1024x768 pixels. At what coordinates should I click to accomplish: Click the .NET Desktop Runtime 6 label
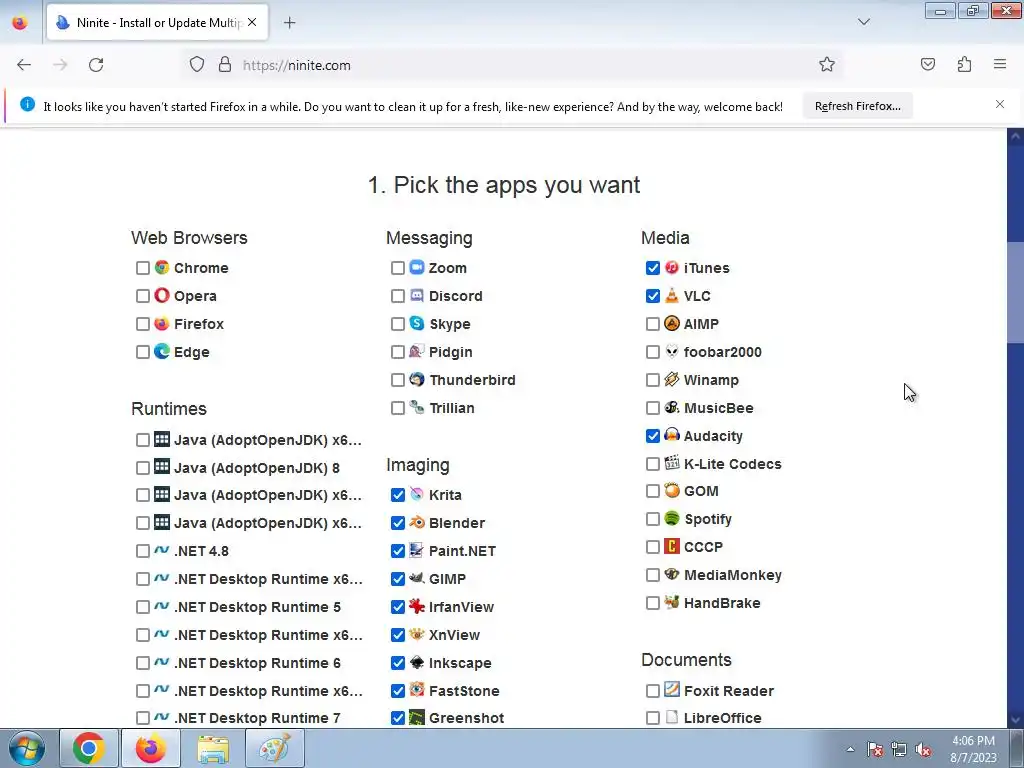[x=257, y=663]
